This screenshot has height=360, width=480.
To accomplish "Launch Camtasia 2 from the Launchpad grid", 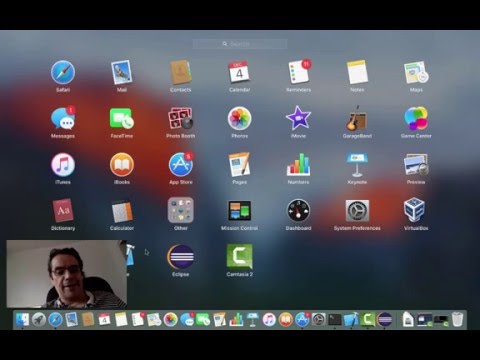I will coord(239,256).
